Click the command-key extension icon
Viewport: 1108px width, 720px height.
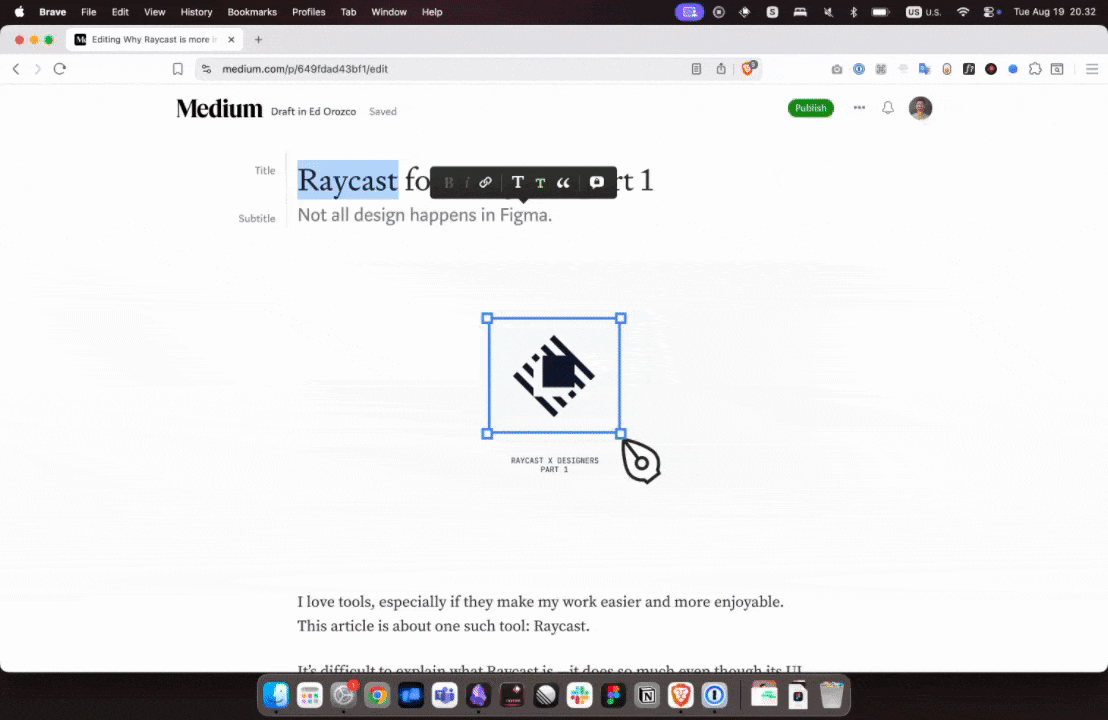pyautogui.click(x=880, y=69)
